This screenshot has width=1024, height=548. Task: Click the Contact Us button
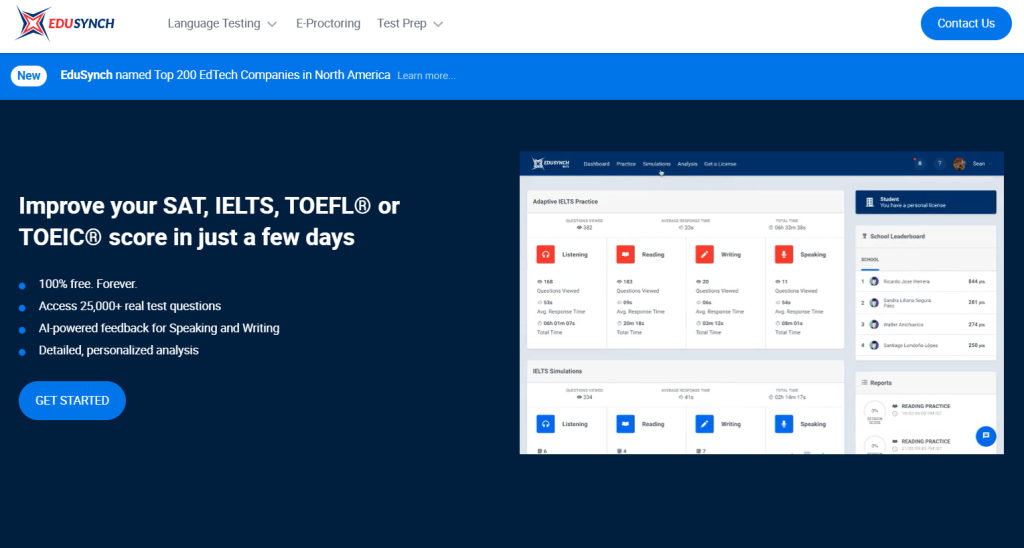966,24
